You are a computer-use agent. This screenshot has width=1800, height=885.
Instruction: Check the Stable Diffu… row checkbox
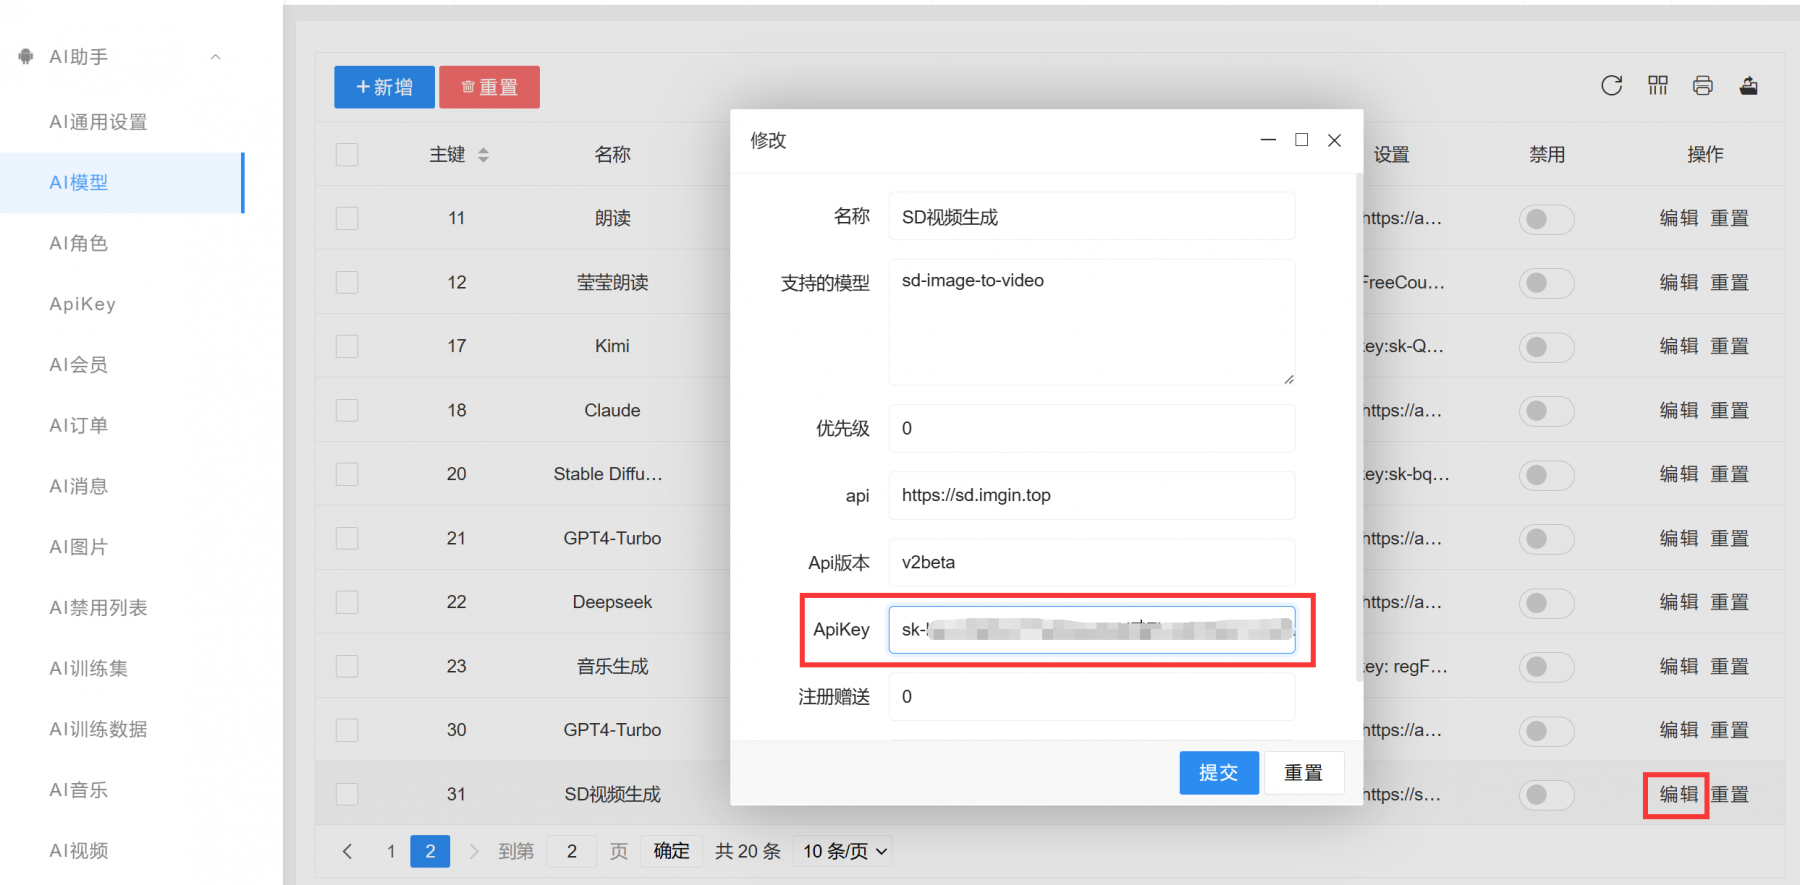point(347,474)
